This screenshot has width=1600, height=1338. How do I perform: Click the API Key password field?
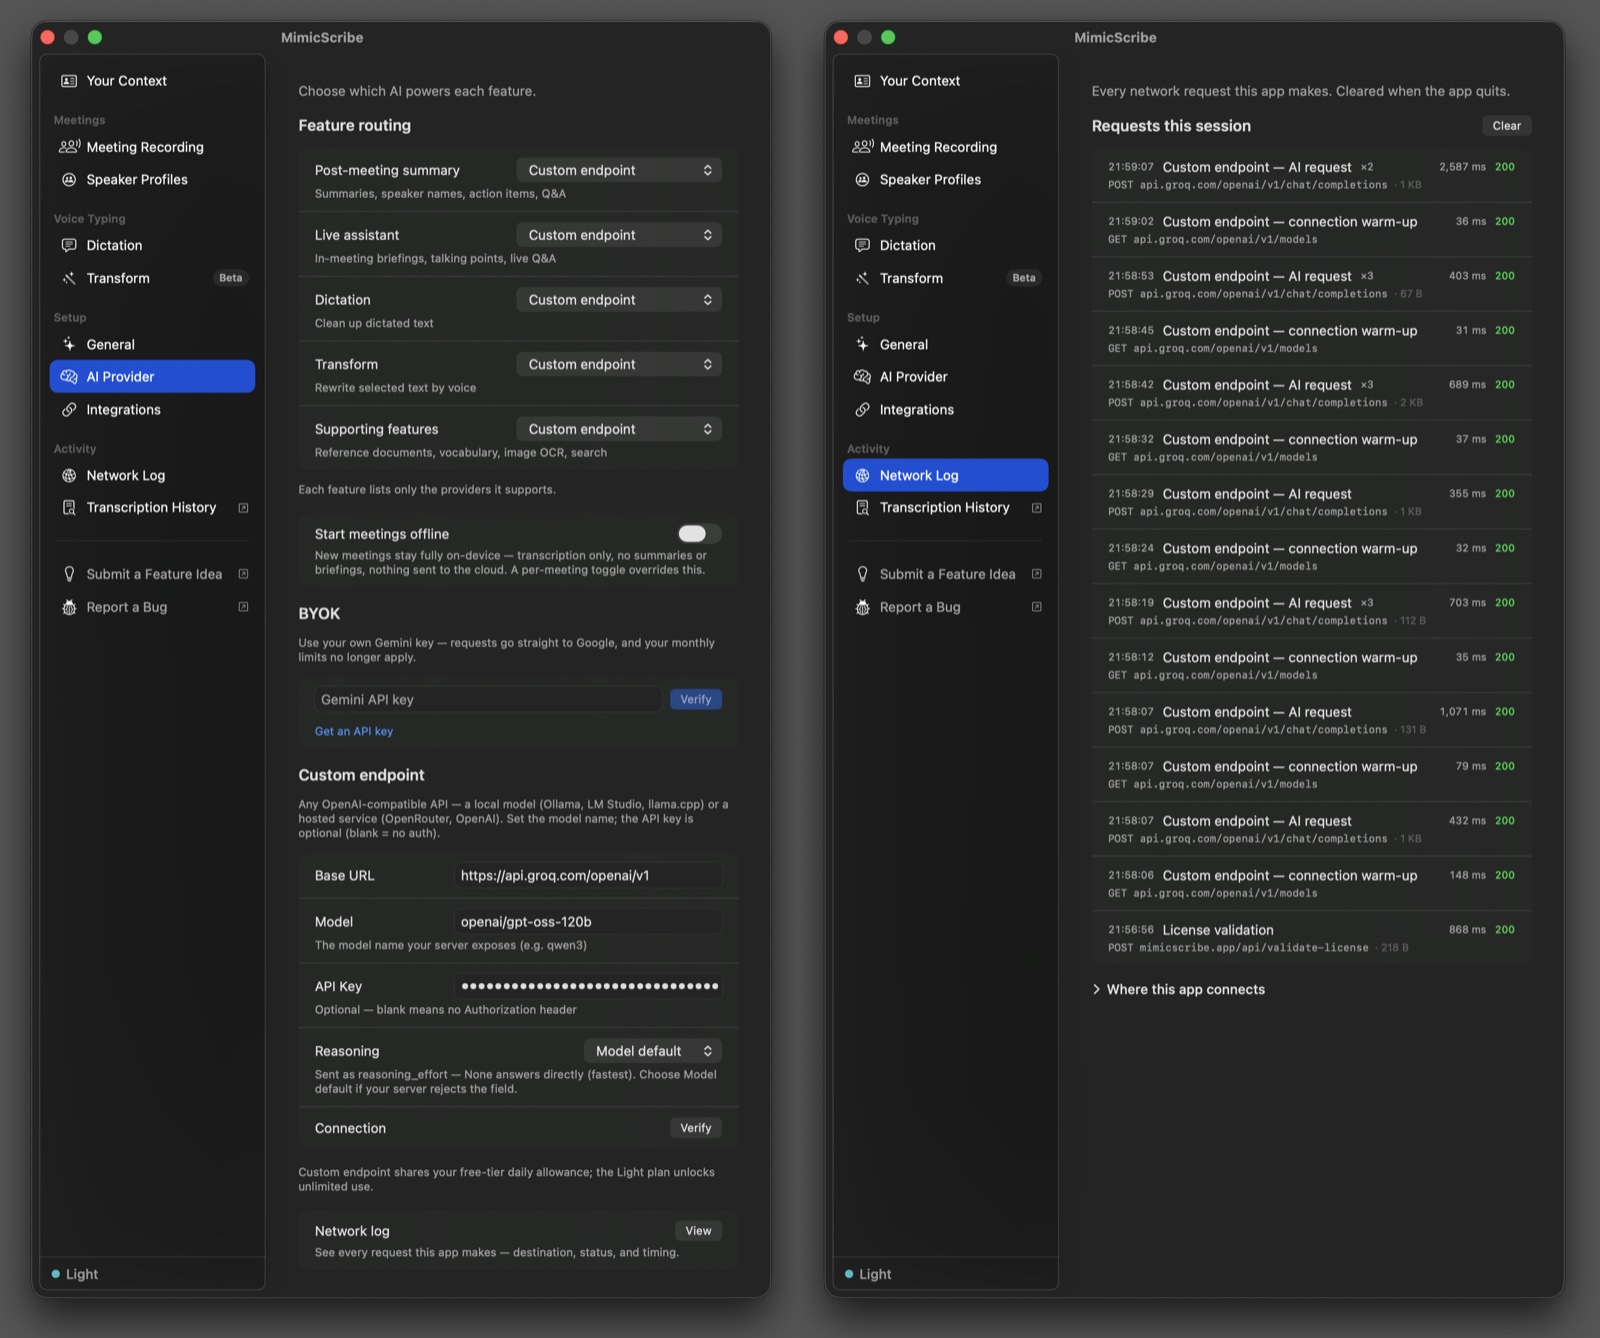587,987
